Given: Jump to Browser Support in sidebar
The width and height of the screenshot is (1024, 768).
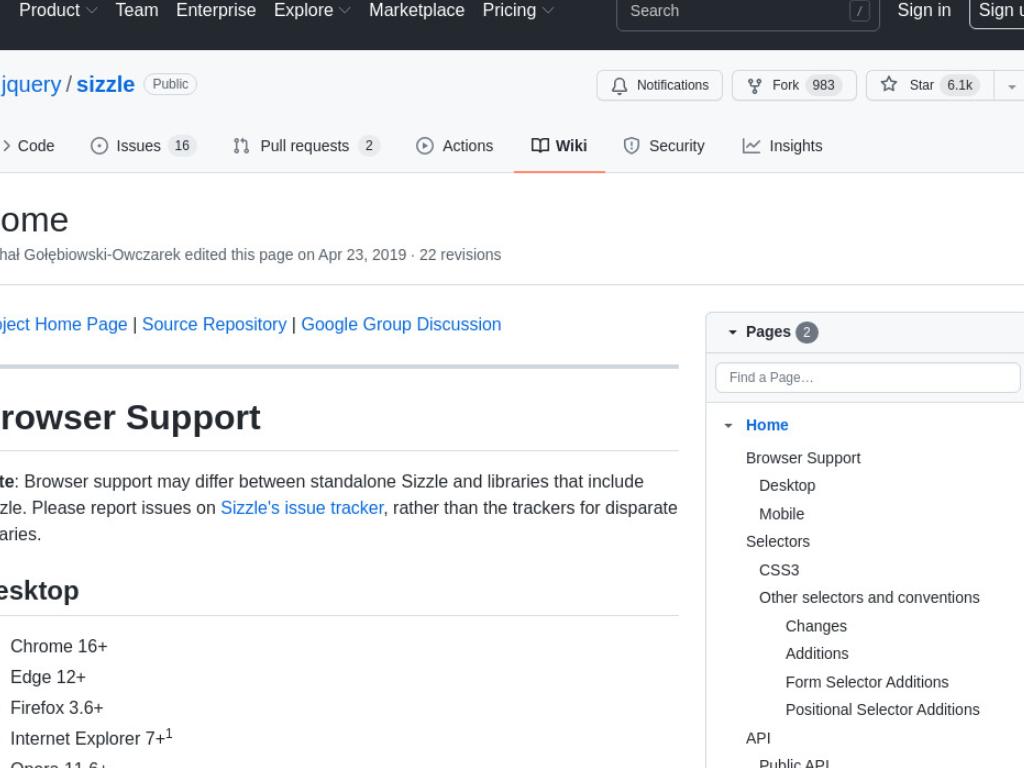Looking at the screenshot, I should pos(803,458).
